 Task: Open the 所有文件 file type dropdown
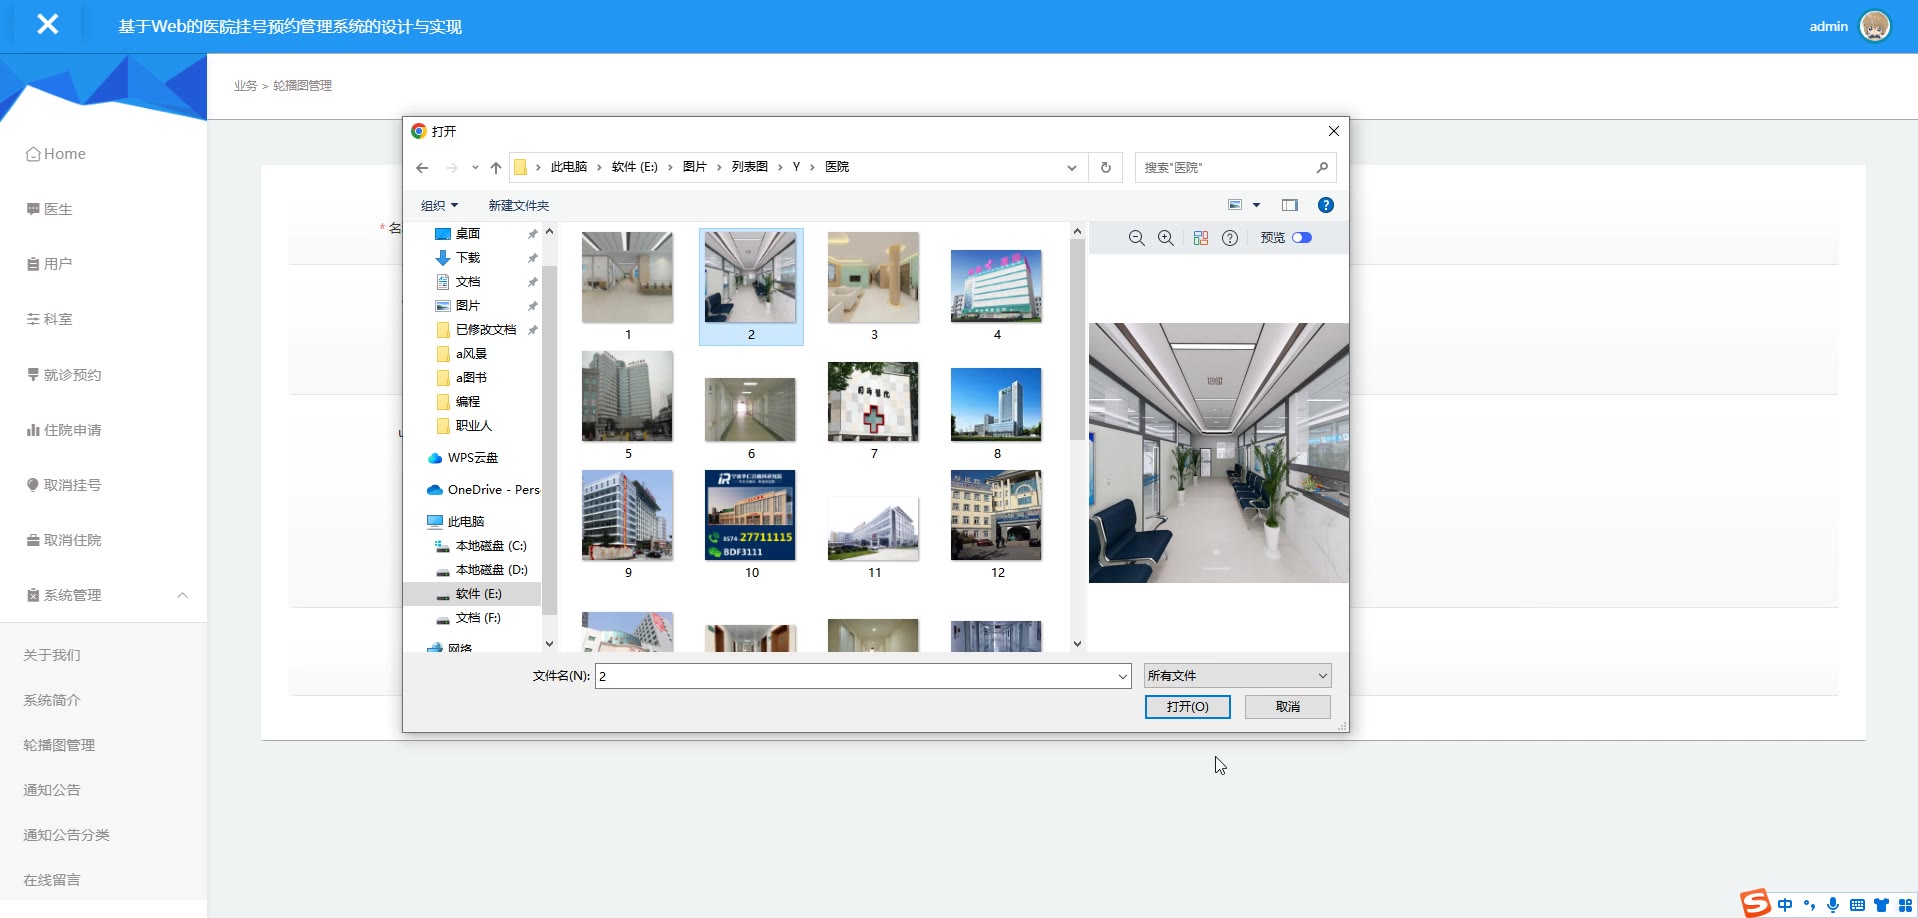(1237, 676)
